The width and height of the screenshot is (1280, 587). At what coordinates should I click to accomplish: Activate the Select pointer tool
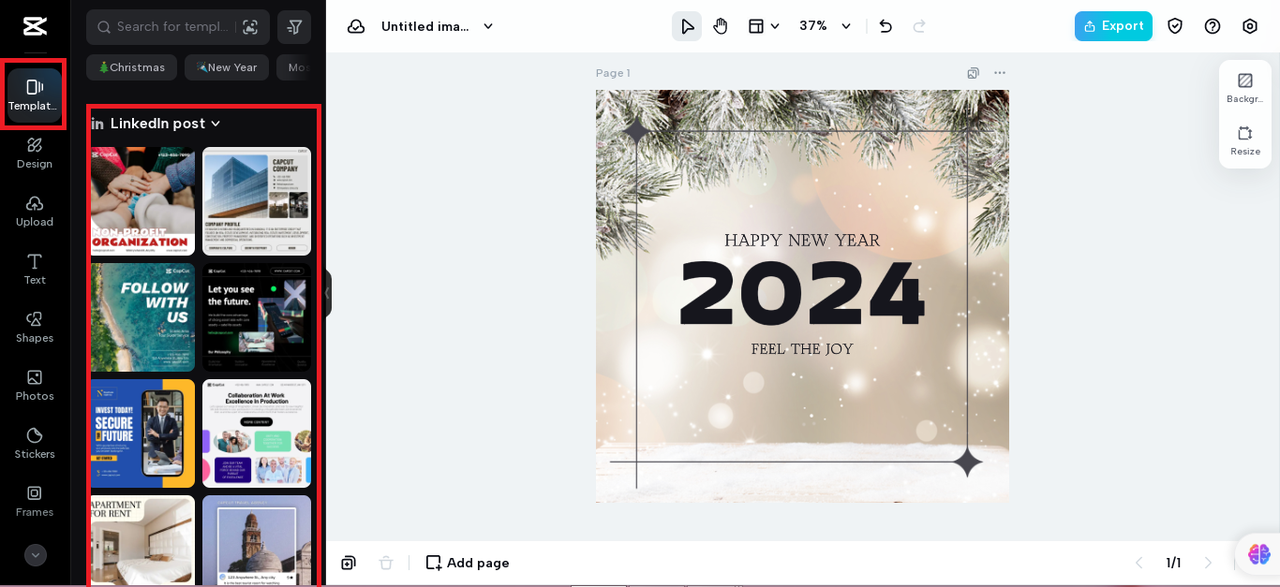pyautogui.click(x=687, y=26)
